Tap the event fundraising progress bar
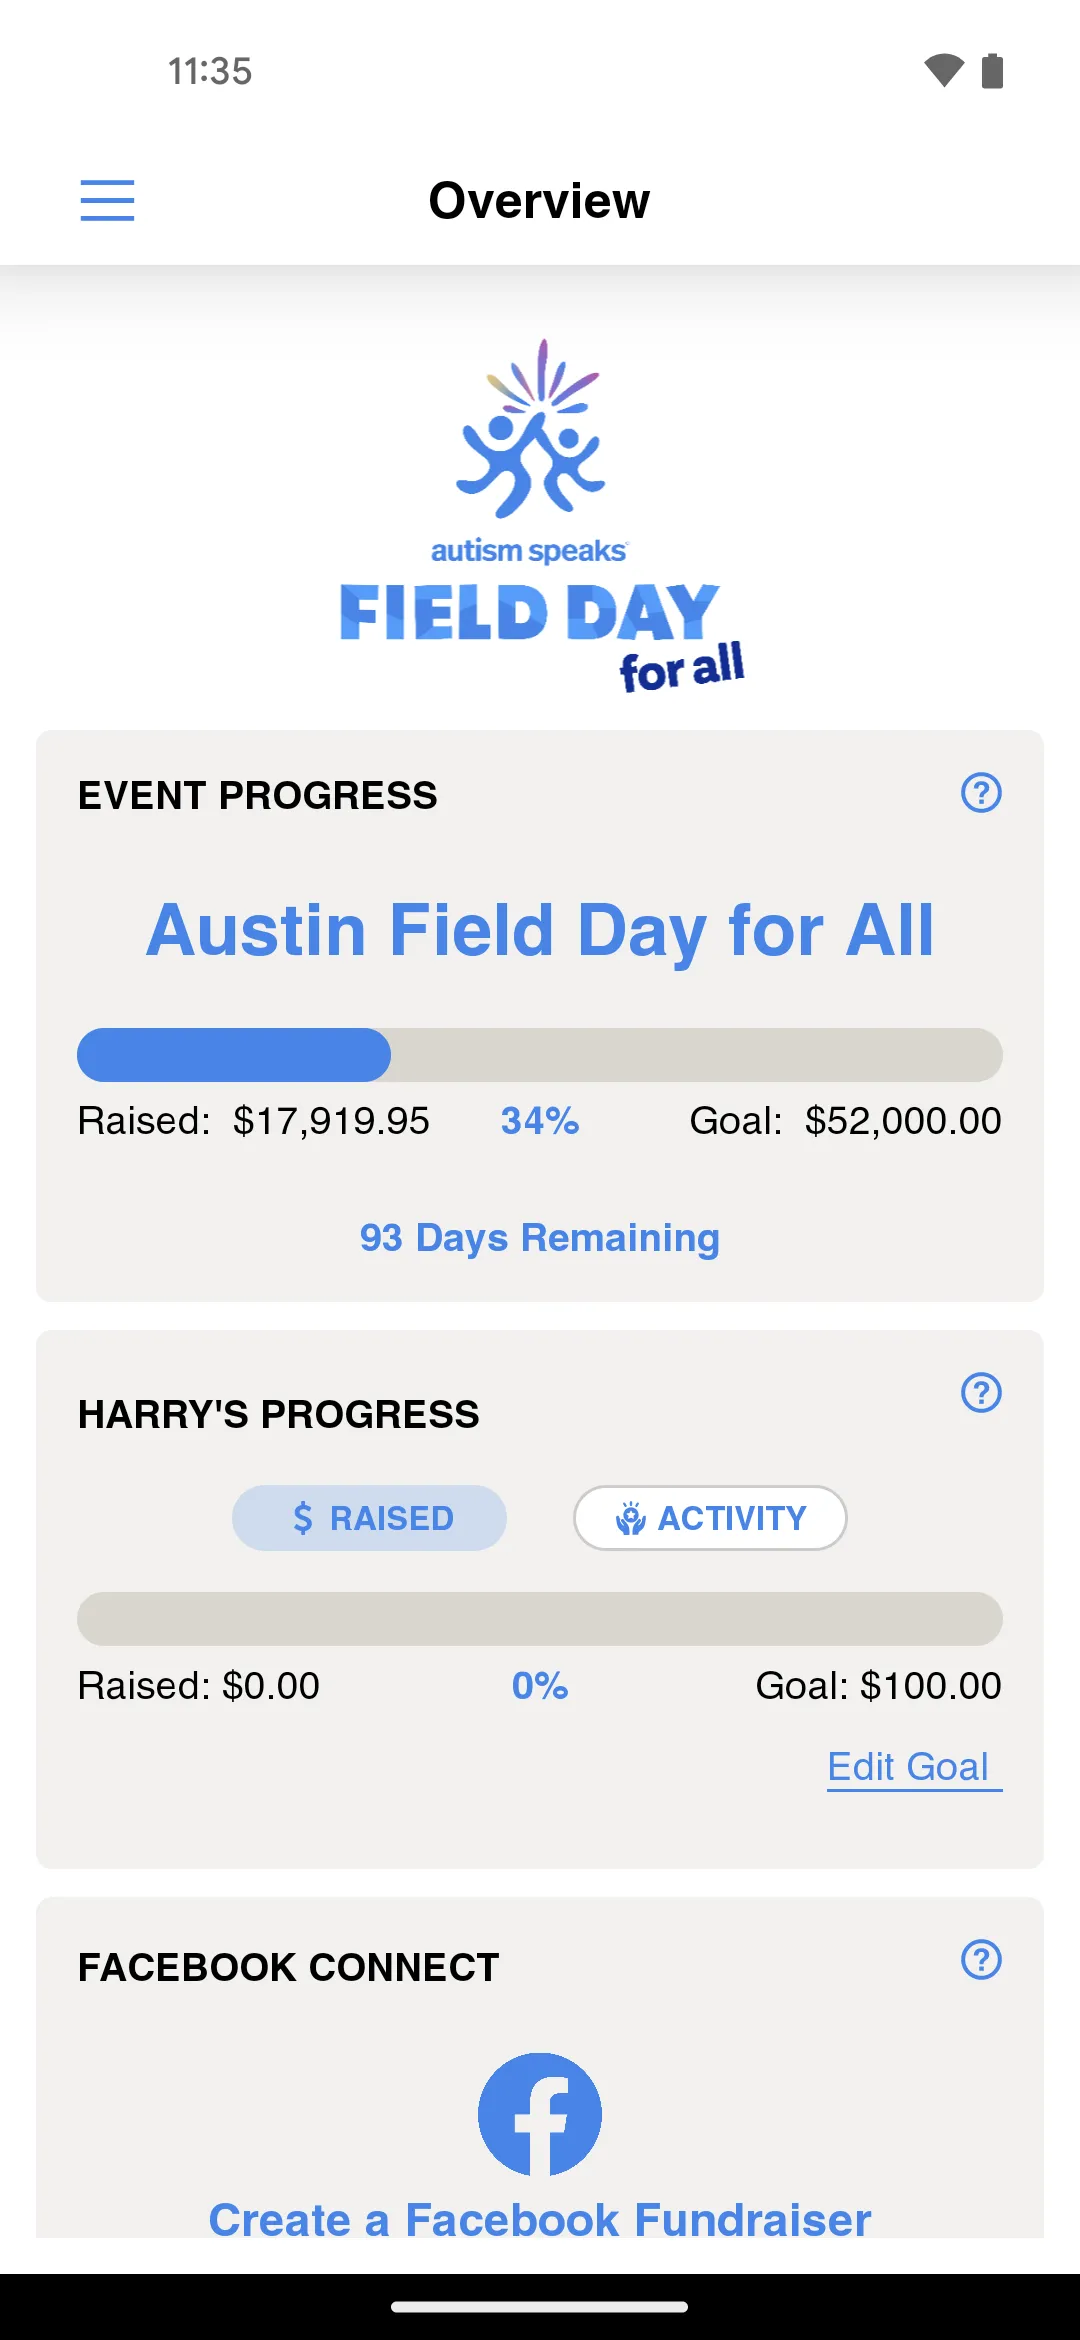The image size is (1080, 2340). 540,1055
